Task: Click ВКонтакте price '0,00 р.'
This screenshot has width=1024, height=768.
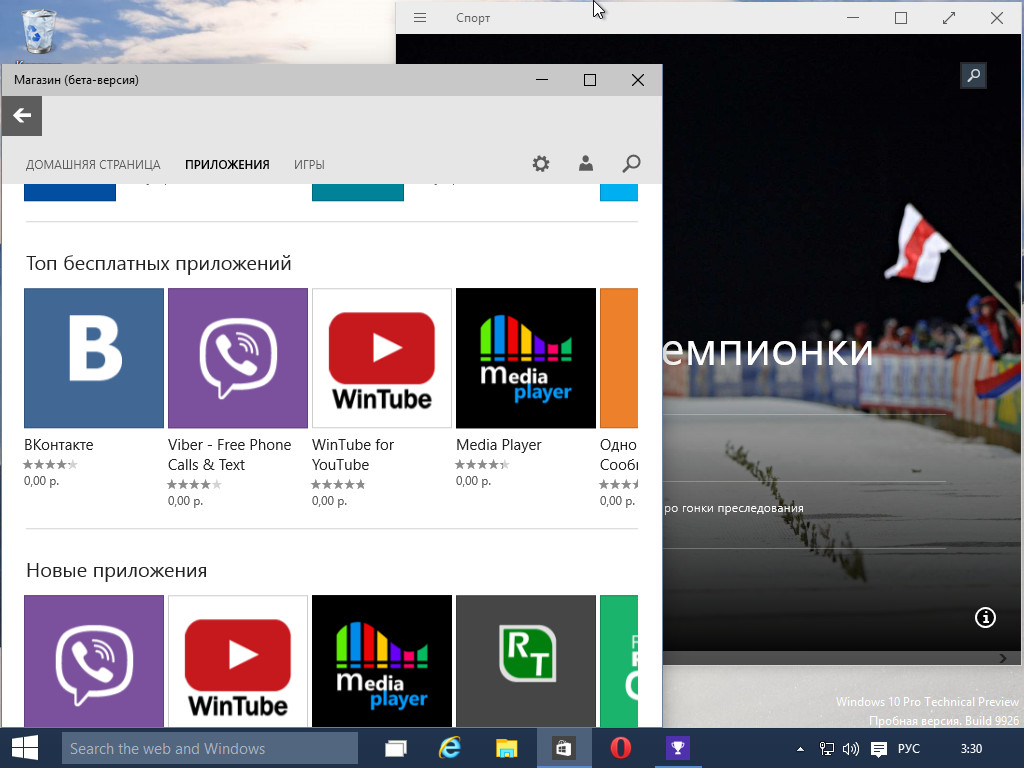Action: 41,481
